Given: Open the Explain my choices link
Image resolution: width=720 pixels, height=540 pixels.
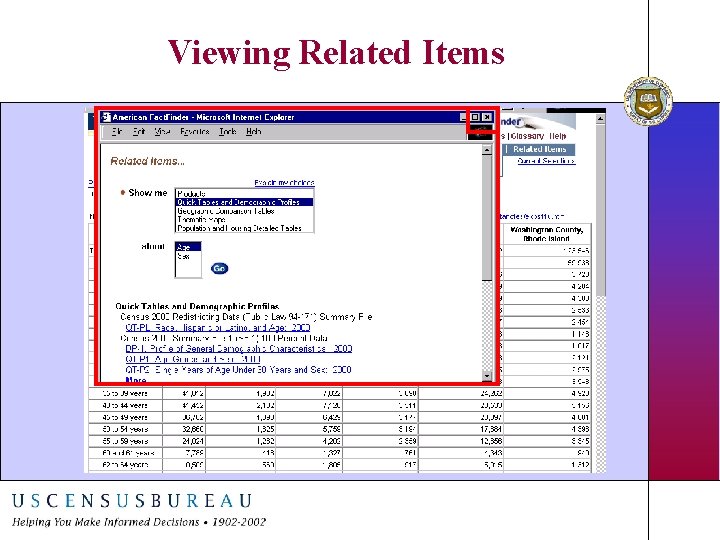Looking at the screenshot, I should (284, 183).
